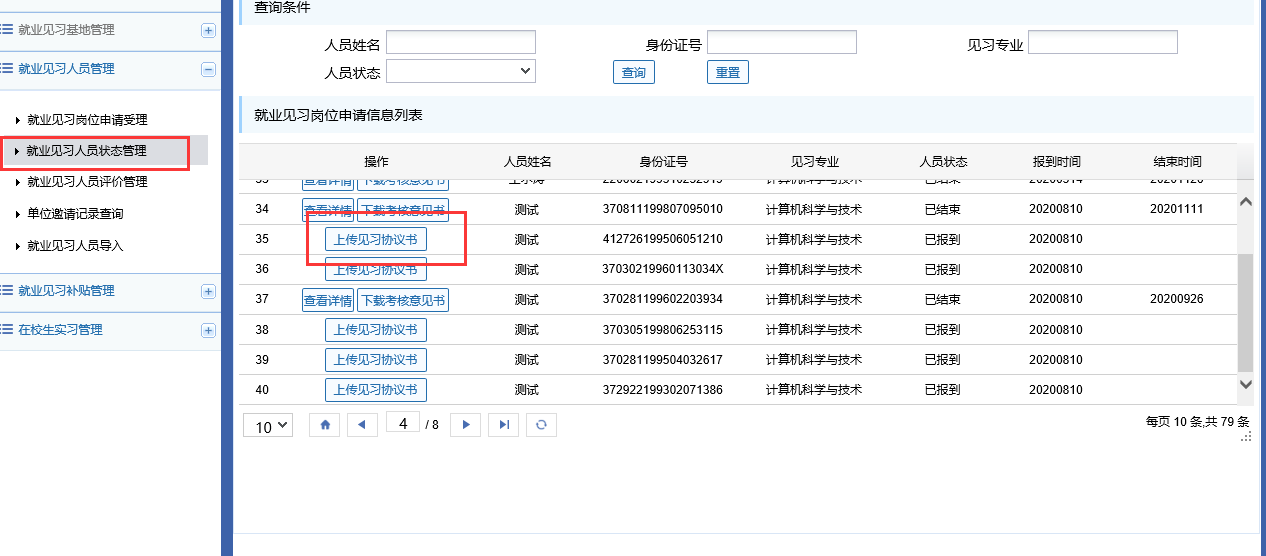Click ID number 37030219960113034X
1266x556 pixels.
[663, 270]
